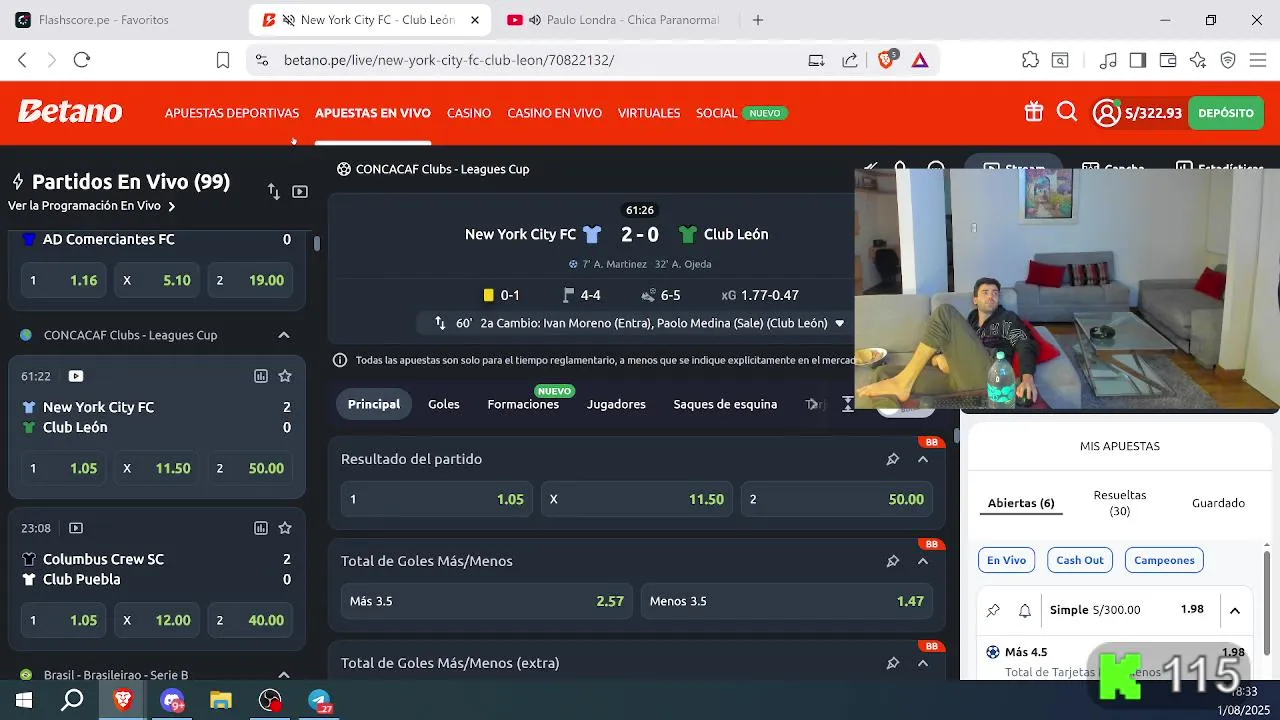Bookmark this page with the bookmark icon

tap(223, 60)
